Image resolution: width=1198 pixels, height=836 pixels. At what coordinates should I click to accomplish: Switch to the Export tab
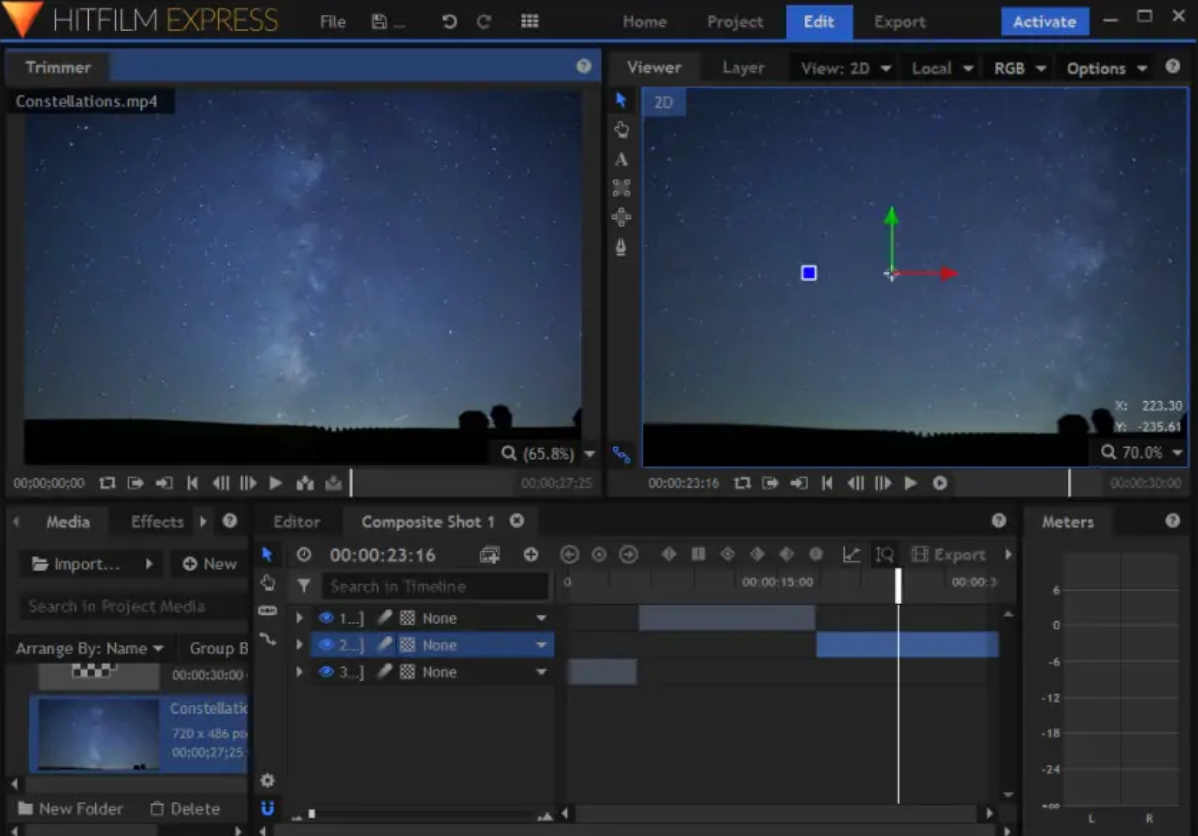click(899, 21)
